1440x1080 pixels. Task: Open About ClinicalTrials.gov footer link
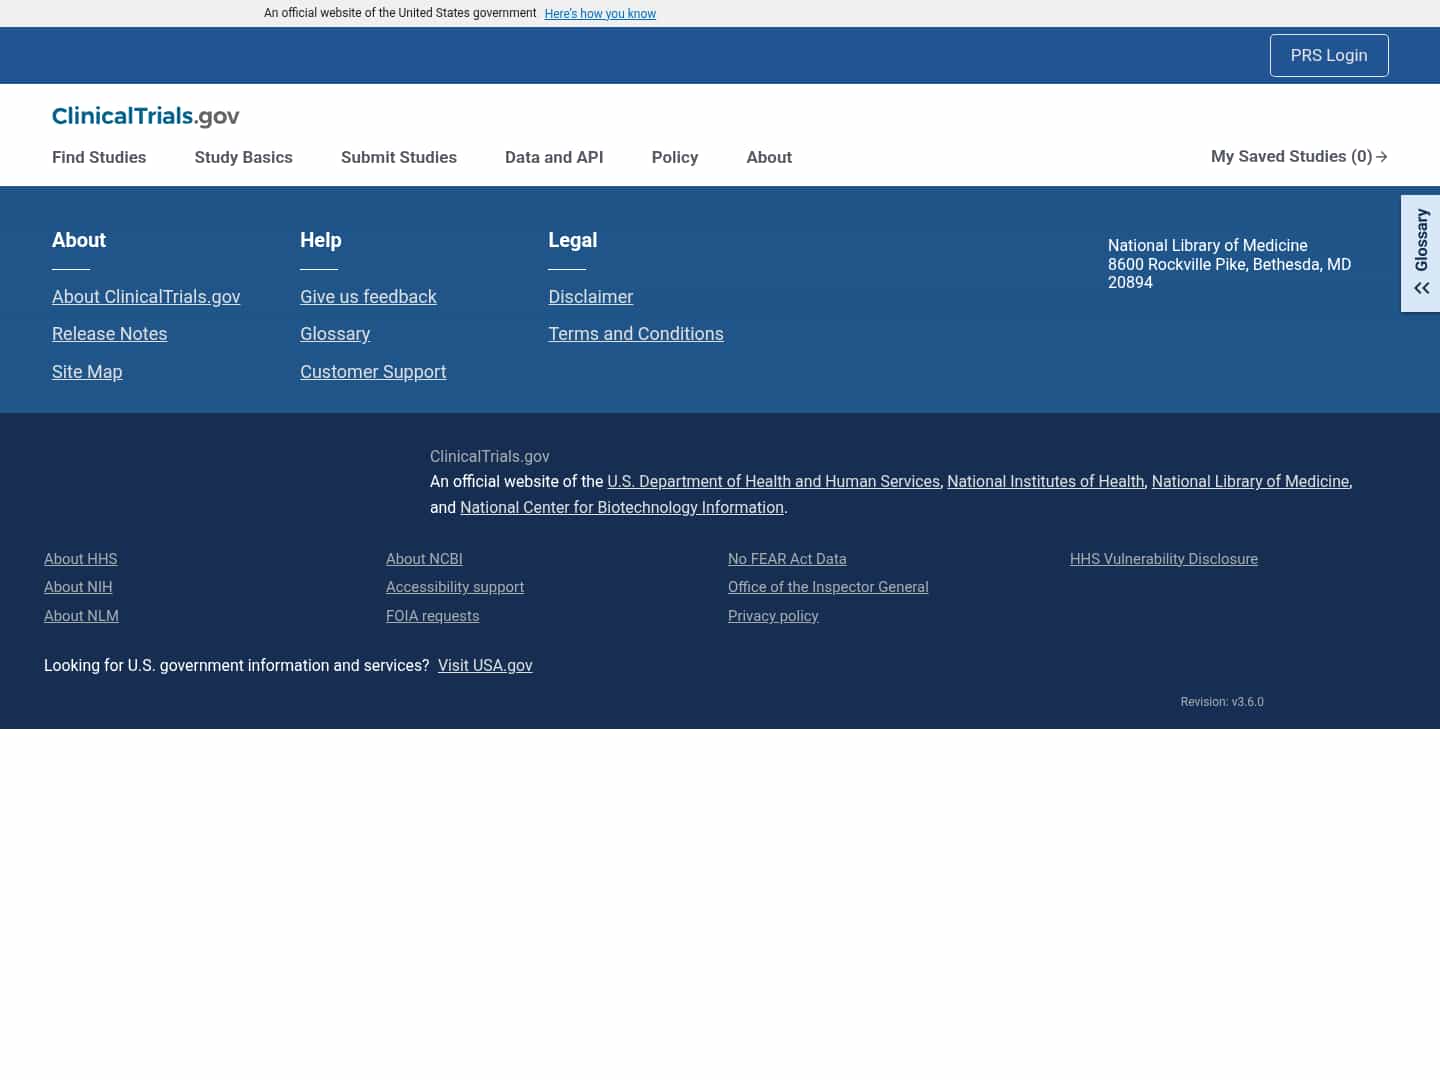coord(146,297)
